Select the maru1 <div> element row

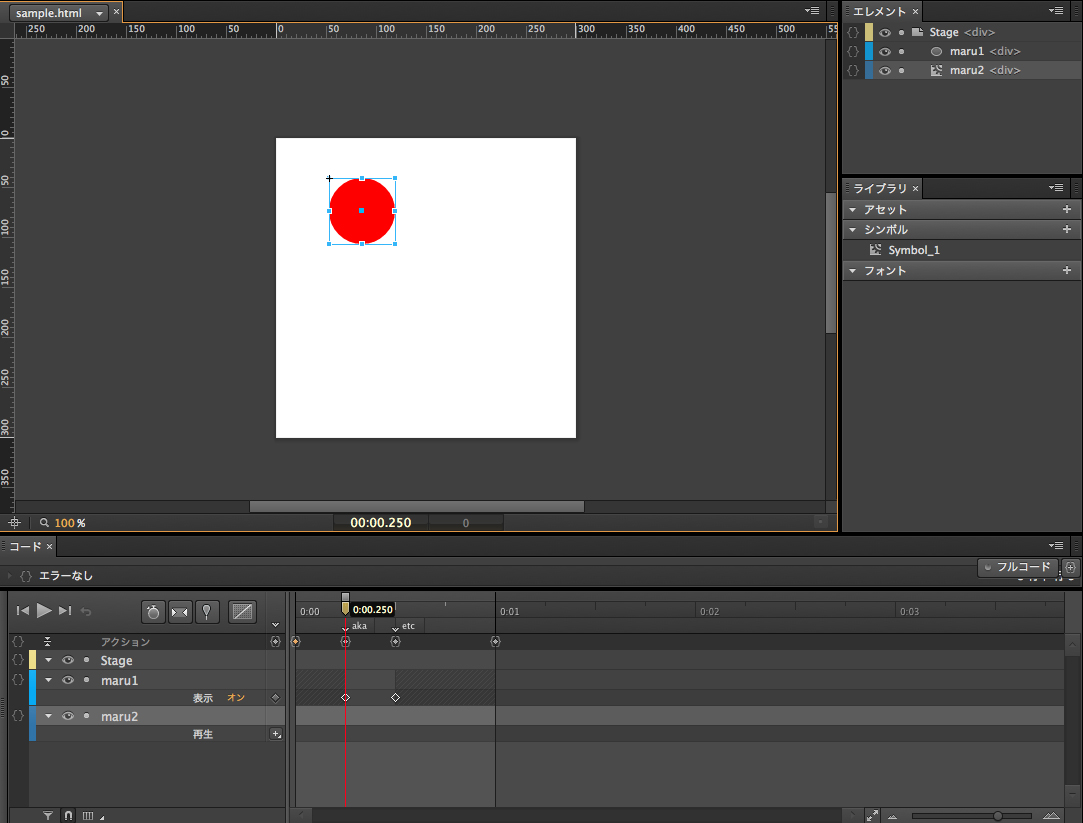[962, 51]
